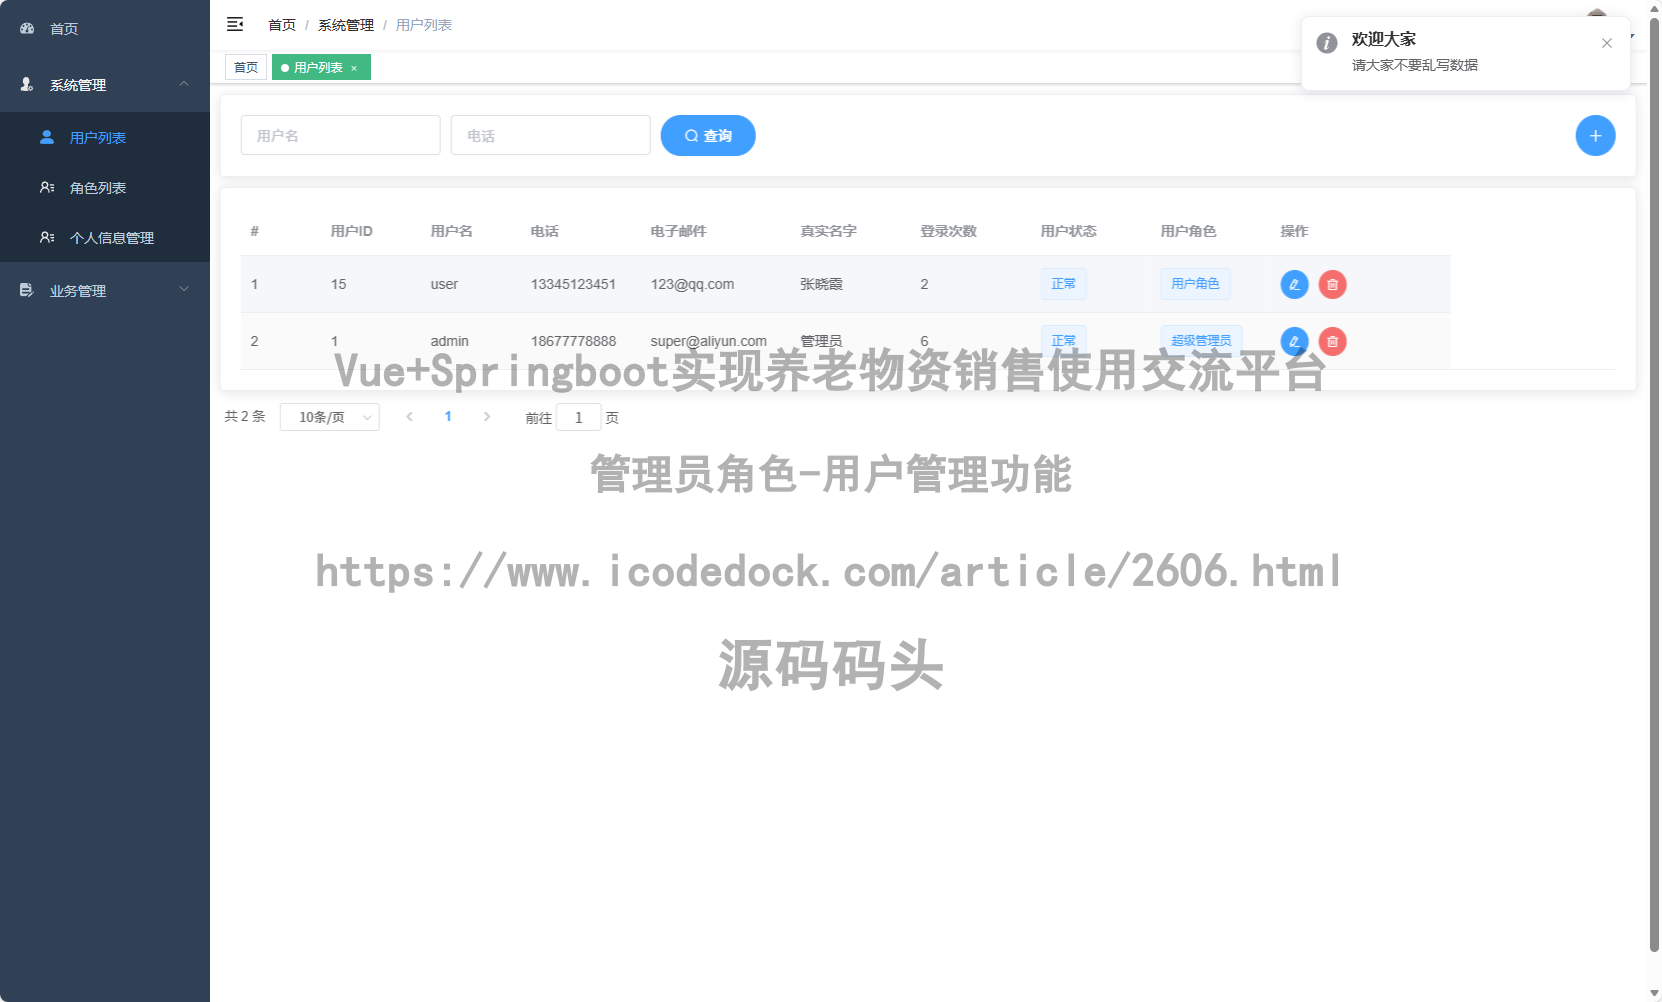Click the 查询 search button
Viewport: 1662px width, 1002px height.
(x=708, y=135)
